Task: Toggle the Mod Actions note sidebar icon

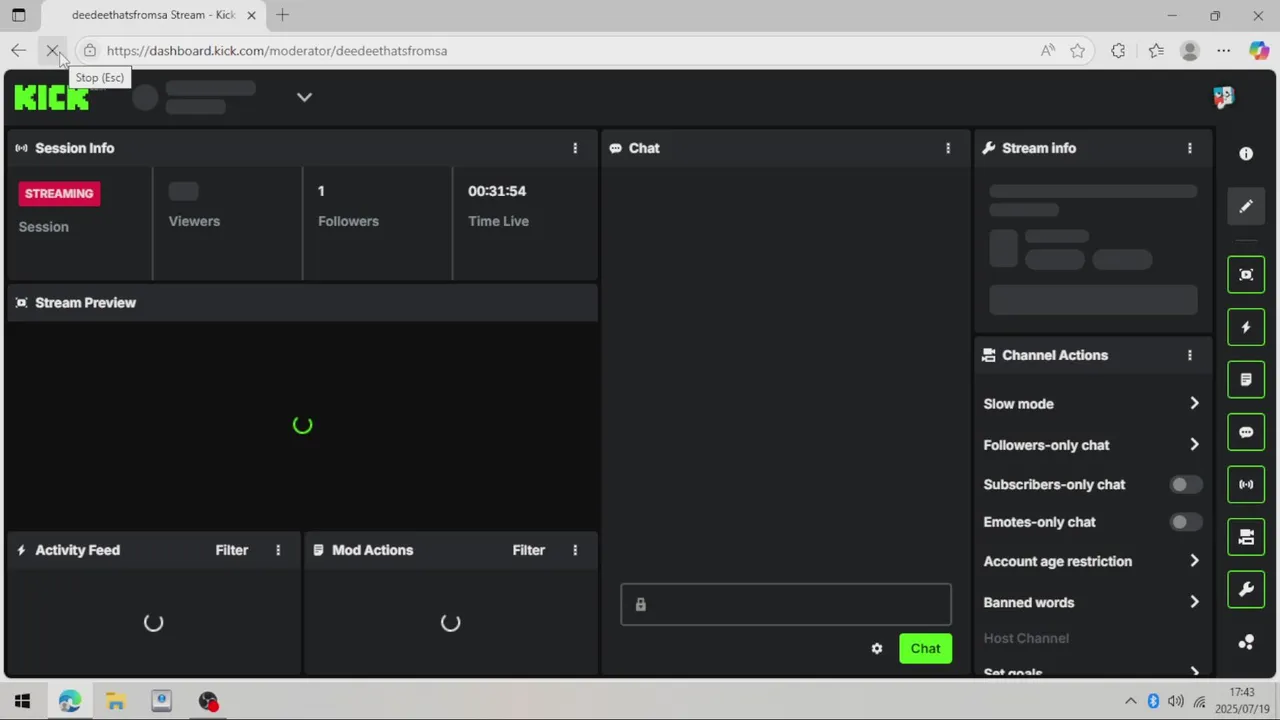Action: [x=1246, y=380]
